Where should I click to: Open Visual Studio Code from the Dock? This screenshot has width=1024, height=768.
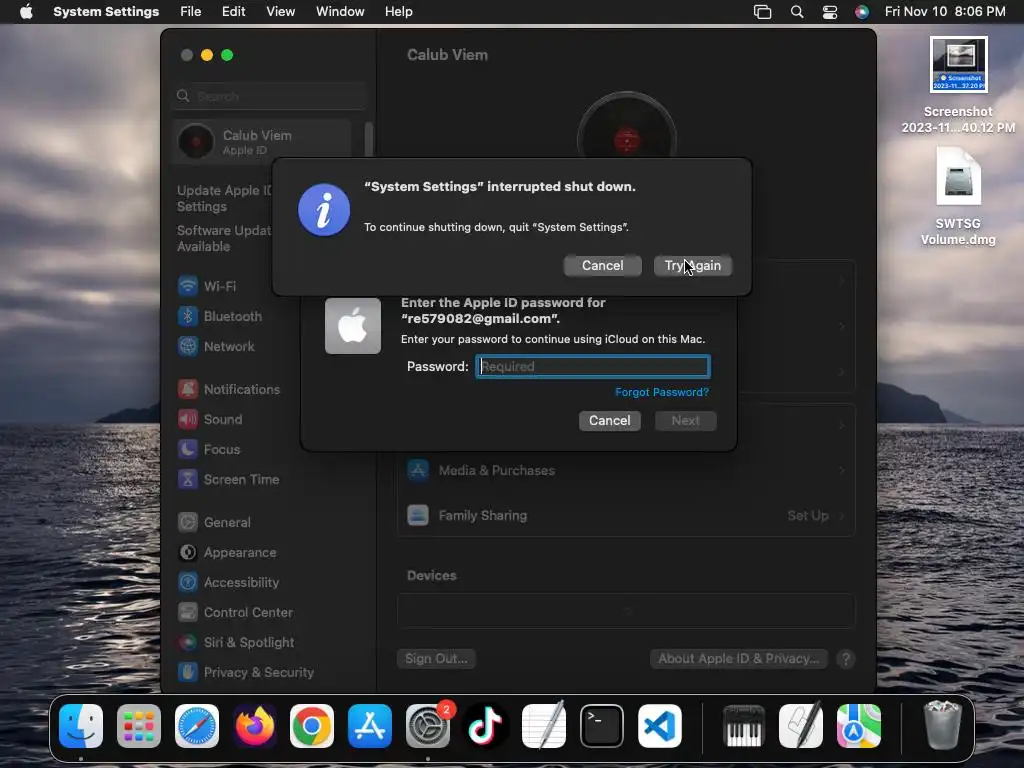(x=660, y=726)
